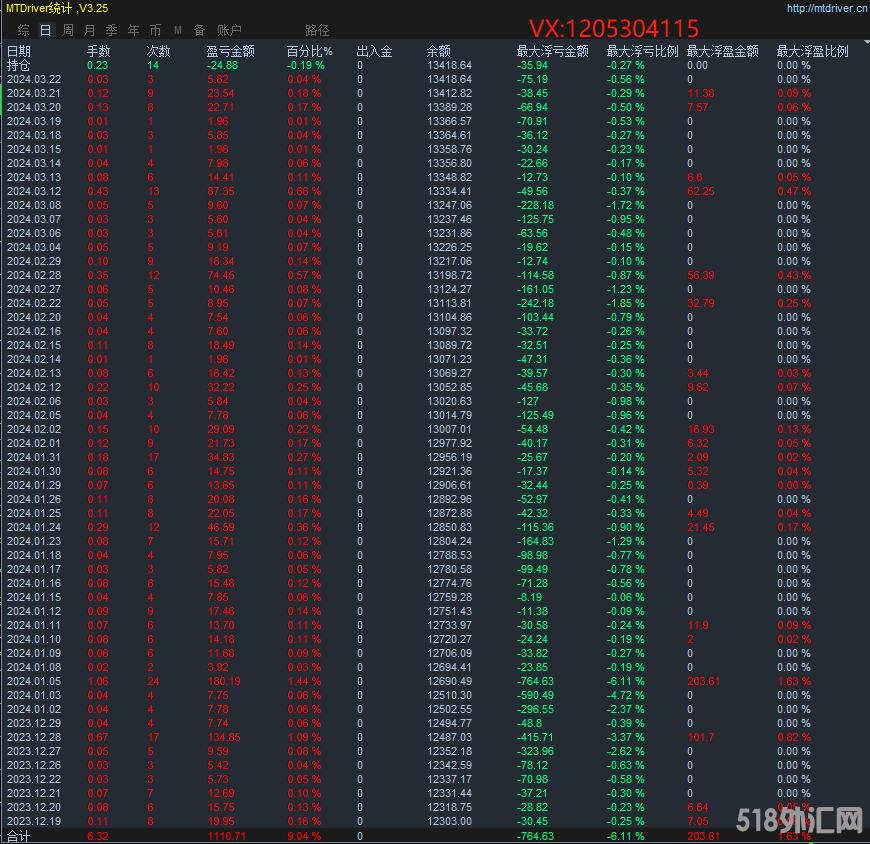Click the balance value 12690.49
The image size is (870, 844).
[x=449, y=681]
